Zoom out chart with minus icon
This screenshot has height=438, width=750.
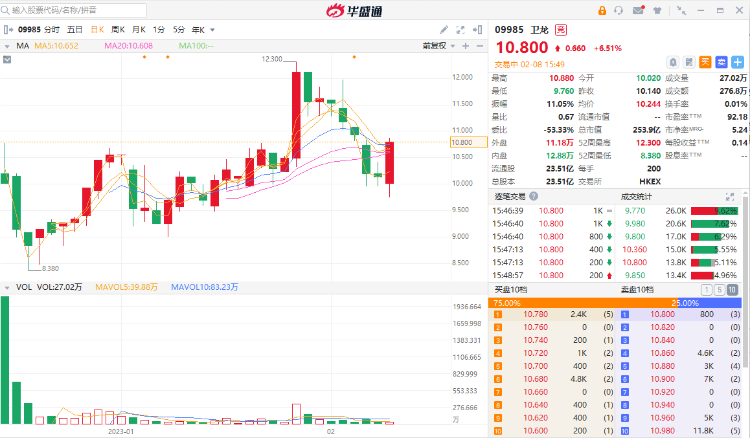480,46
